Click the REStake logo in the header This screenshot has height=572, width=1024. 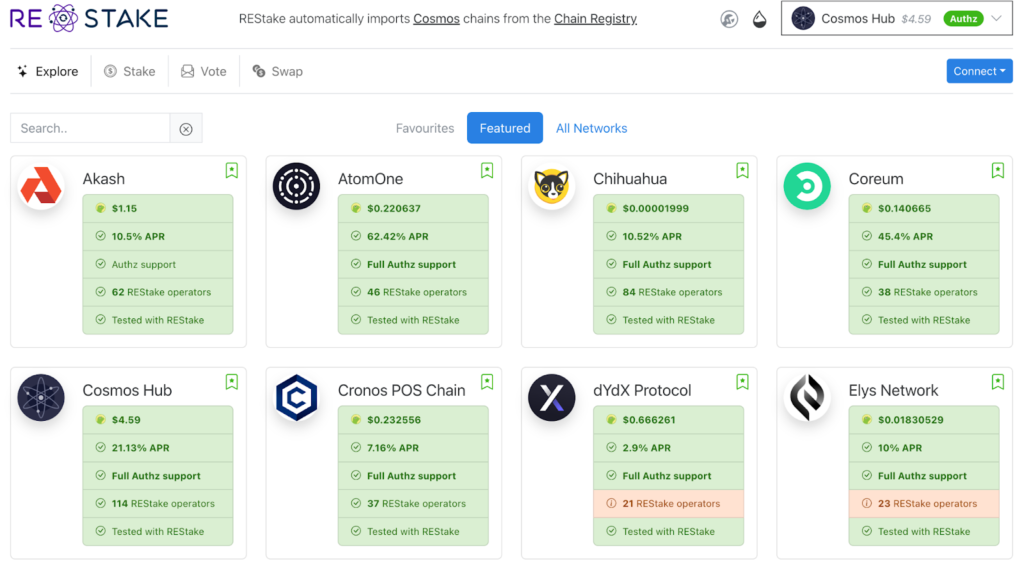tap(89, 18)
